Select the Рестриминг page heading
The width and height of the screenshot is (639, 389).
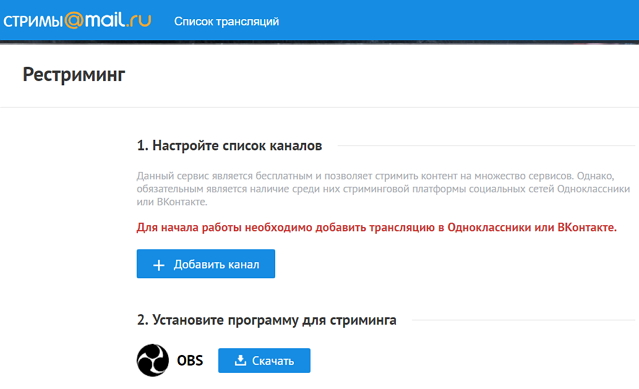pos(74,75)
